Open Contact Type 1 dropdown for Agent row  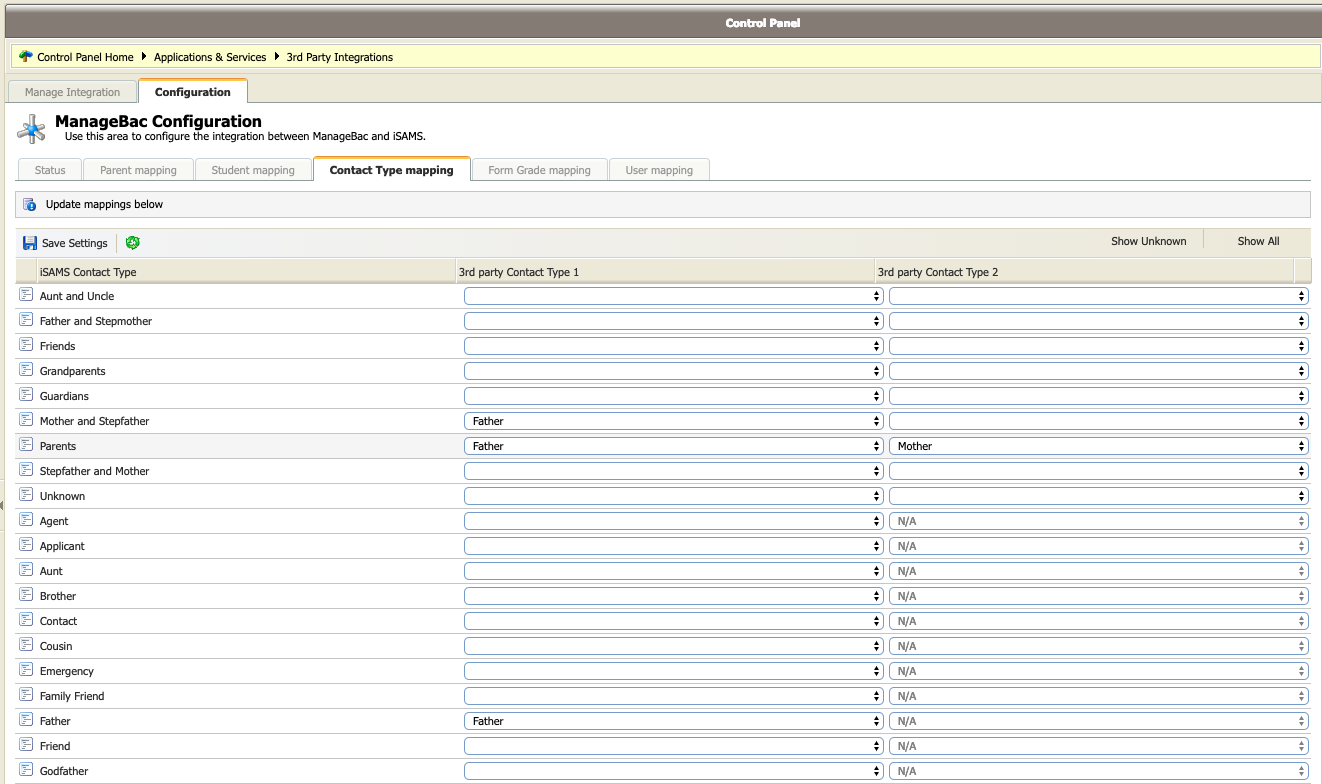pos(673,521)
